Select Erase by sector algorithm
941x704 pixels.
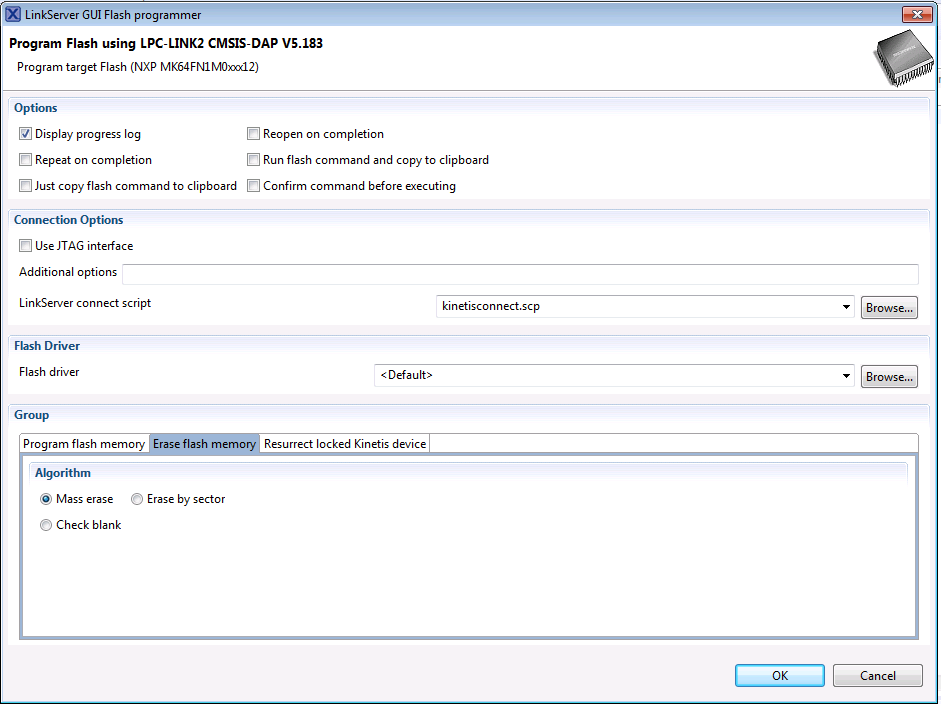137,499
